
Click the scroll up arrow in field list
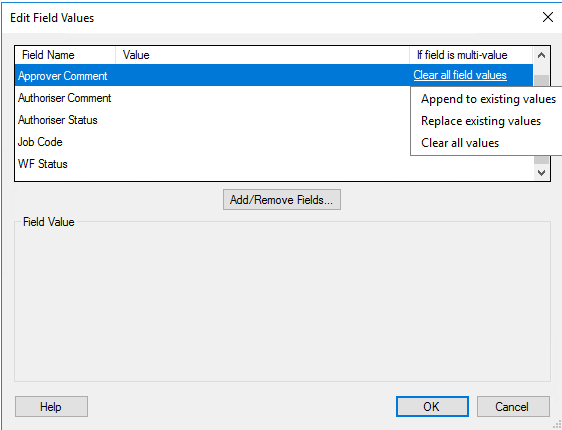(x=541, y=55)
